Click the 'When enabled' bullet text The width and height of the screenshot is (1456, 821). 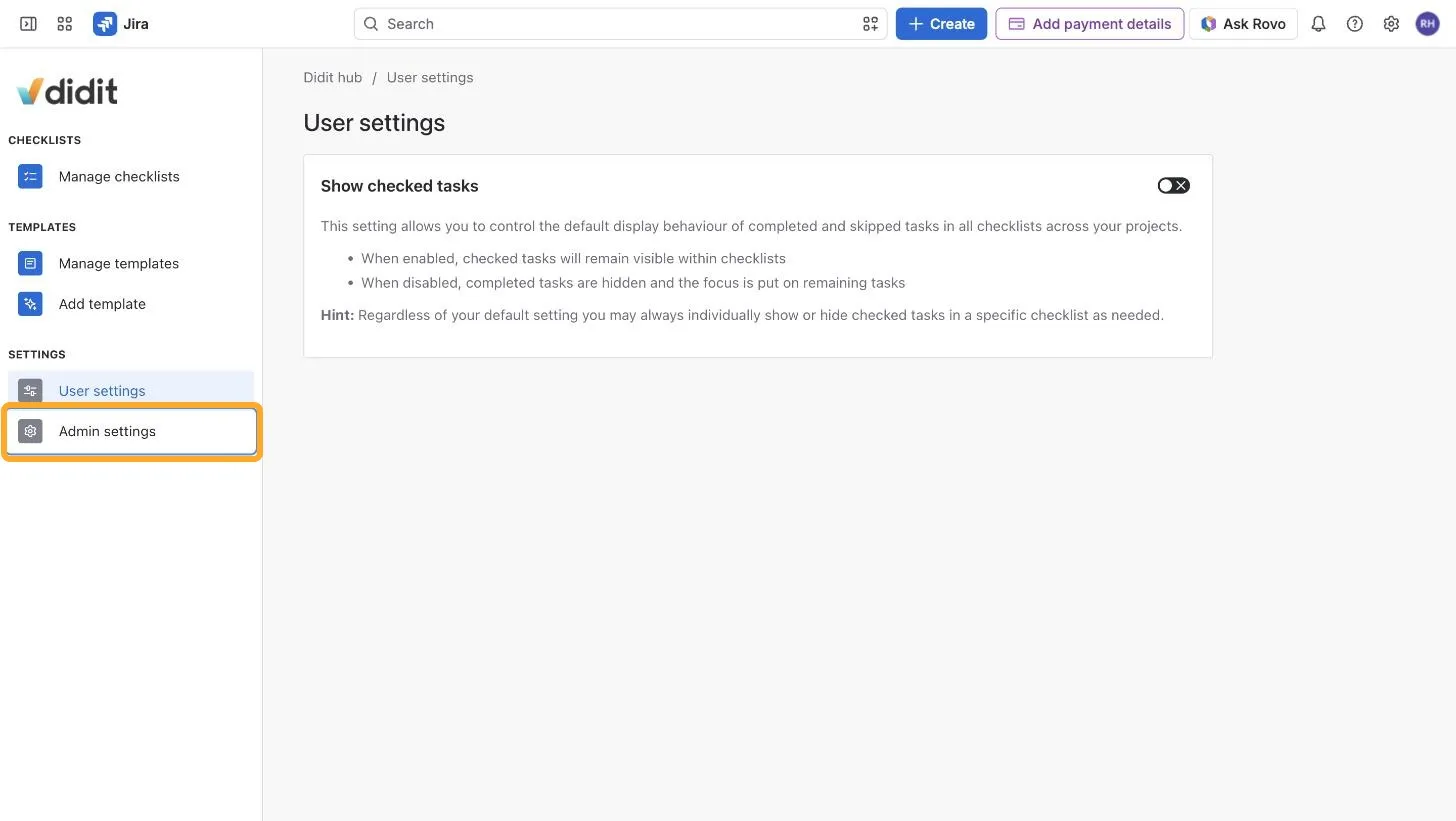click(573, 259)
